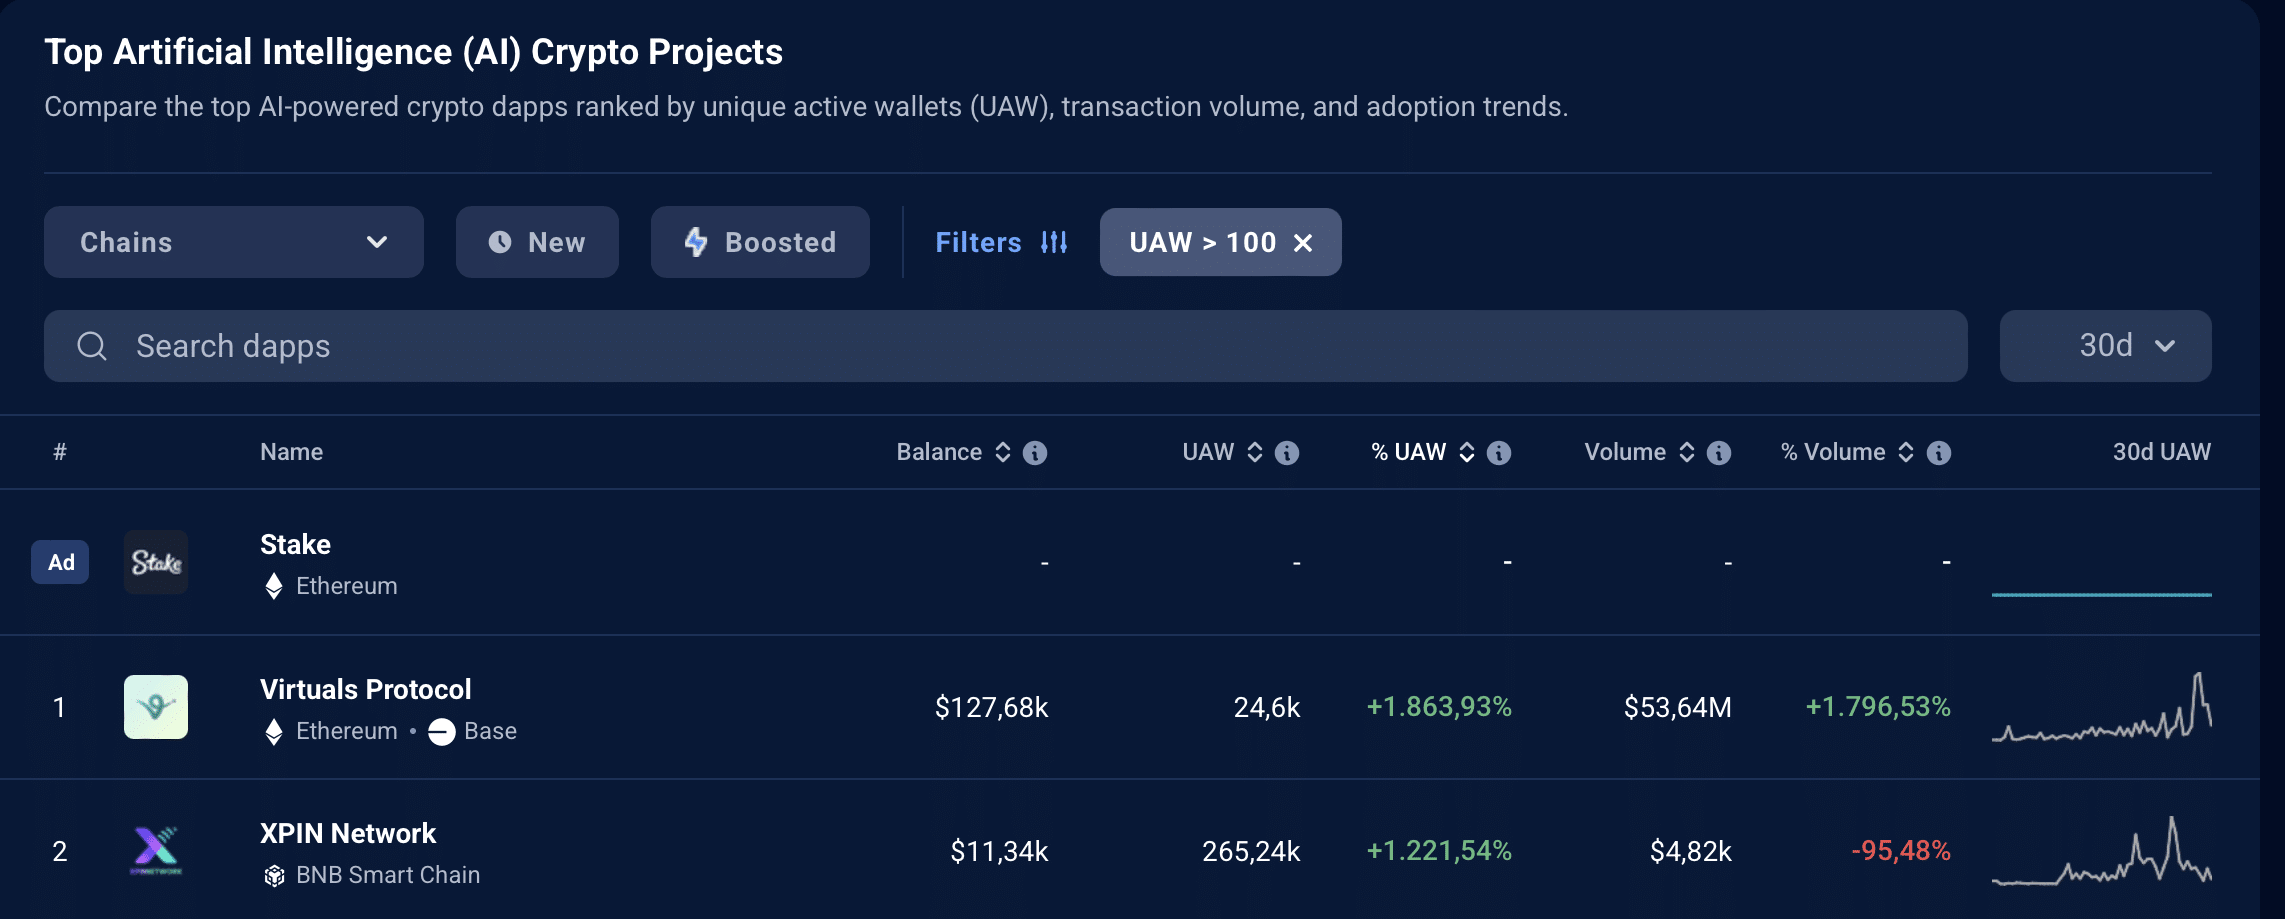
Task: Show info for the Balance column
Action: pos(1035,453)
